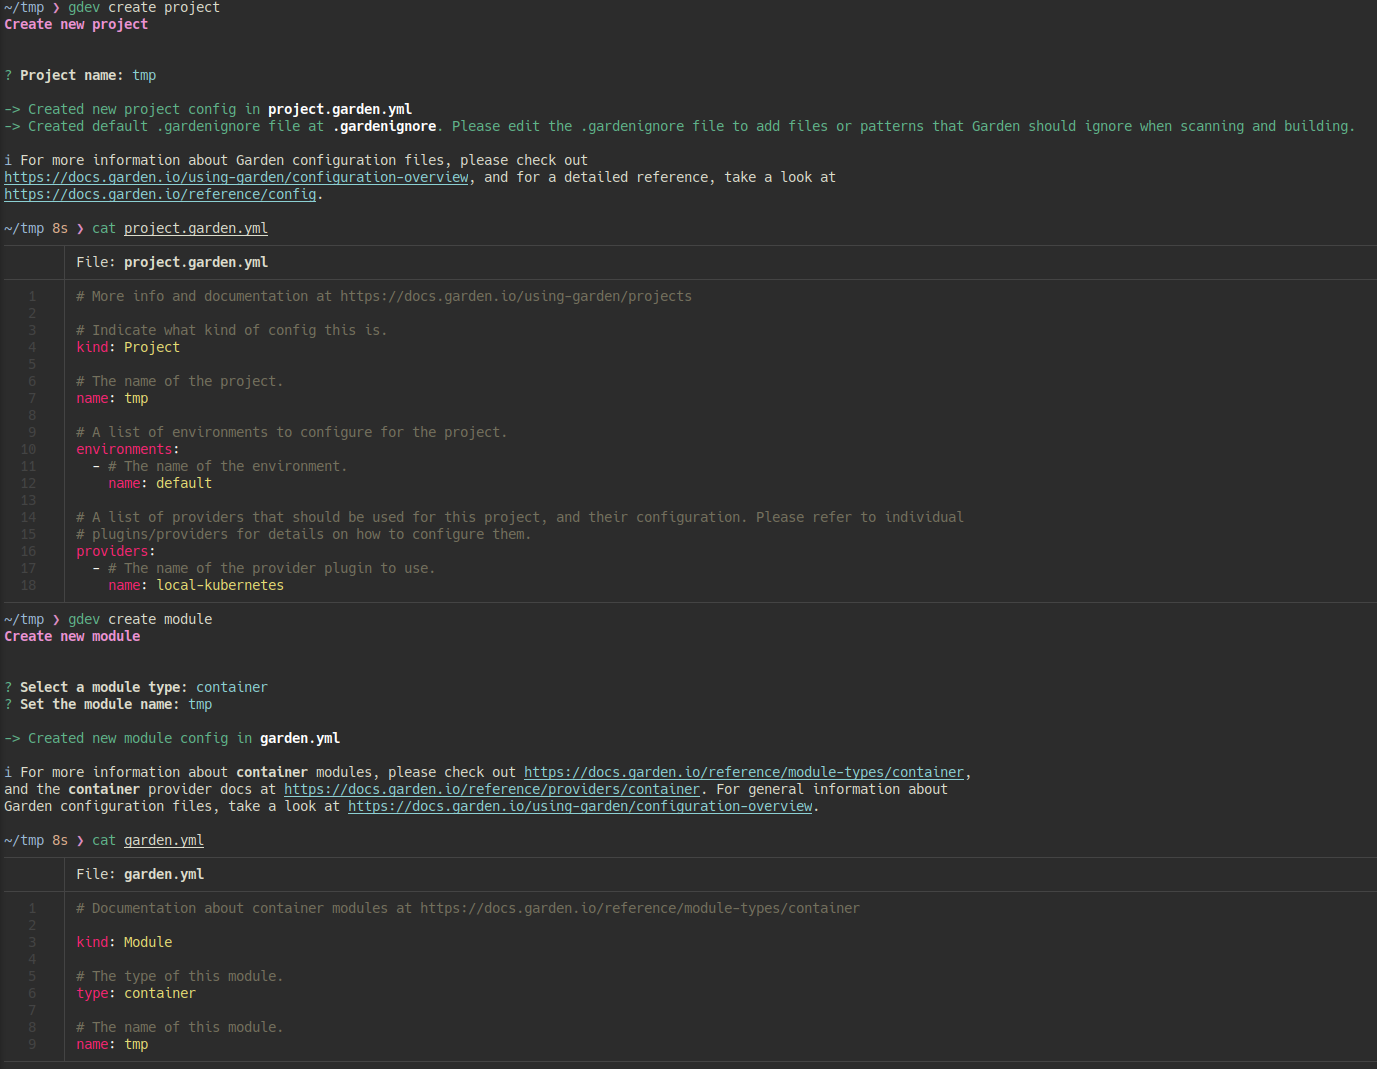The image size is (1377, 1069).
Task: Click 'gdev create project' command text
Action: coord(144,8)
